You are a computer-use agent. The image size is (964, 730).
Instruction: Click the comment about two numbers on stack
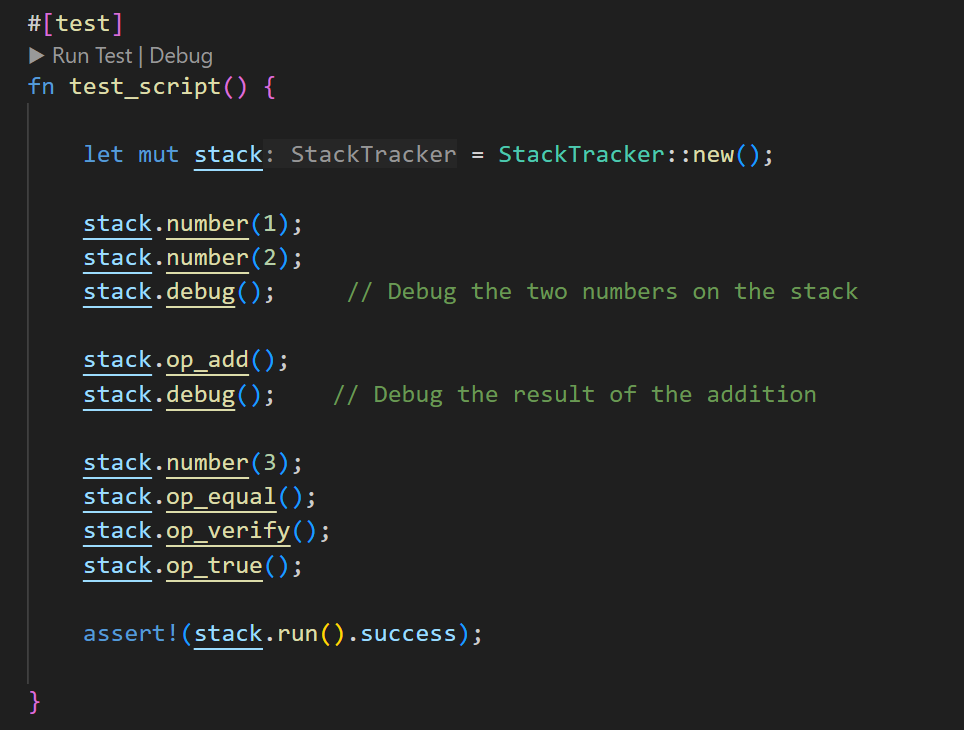(x=602, y=292)
